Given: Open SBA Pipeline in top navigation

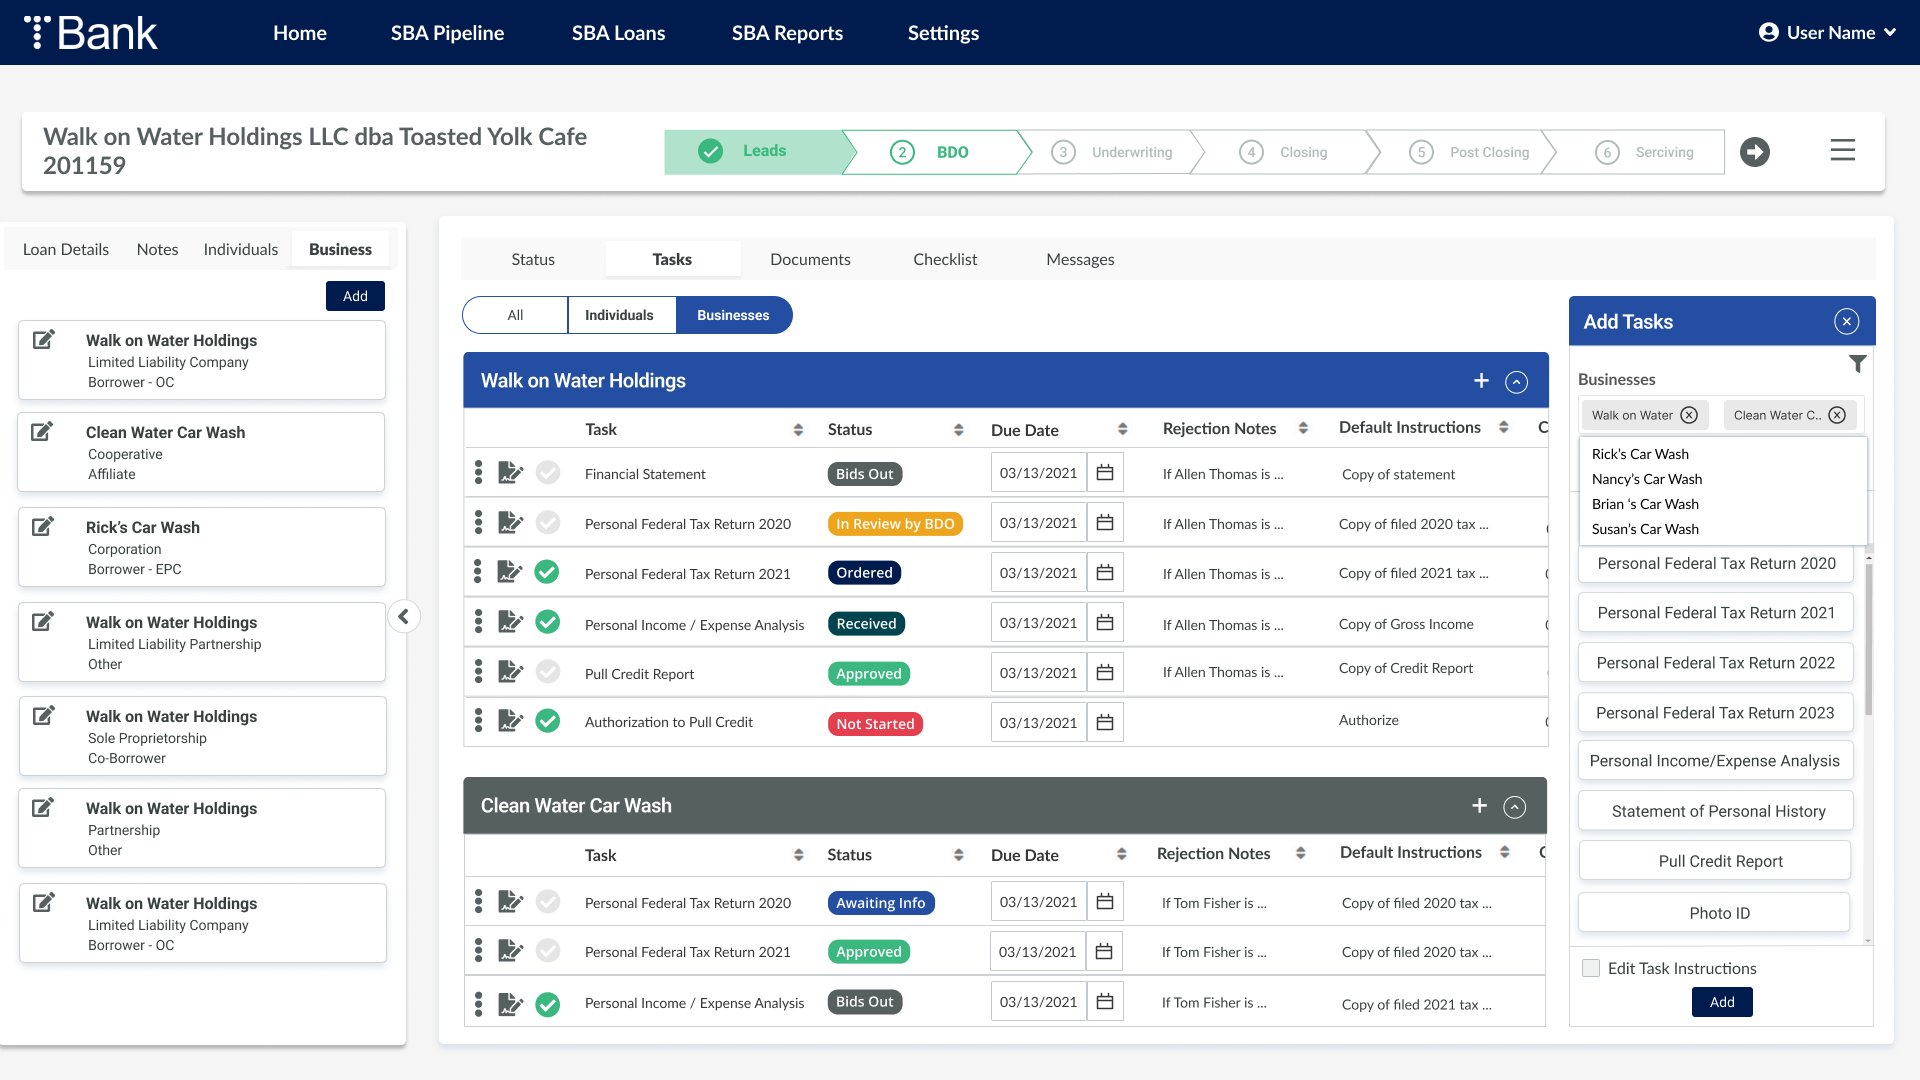Looking at the screenshot, I should 447,33.
